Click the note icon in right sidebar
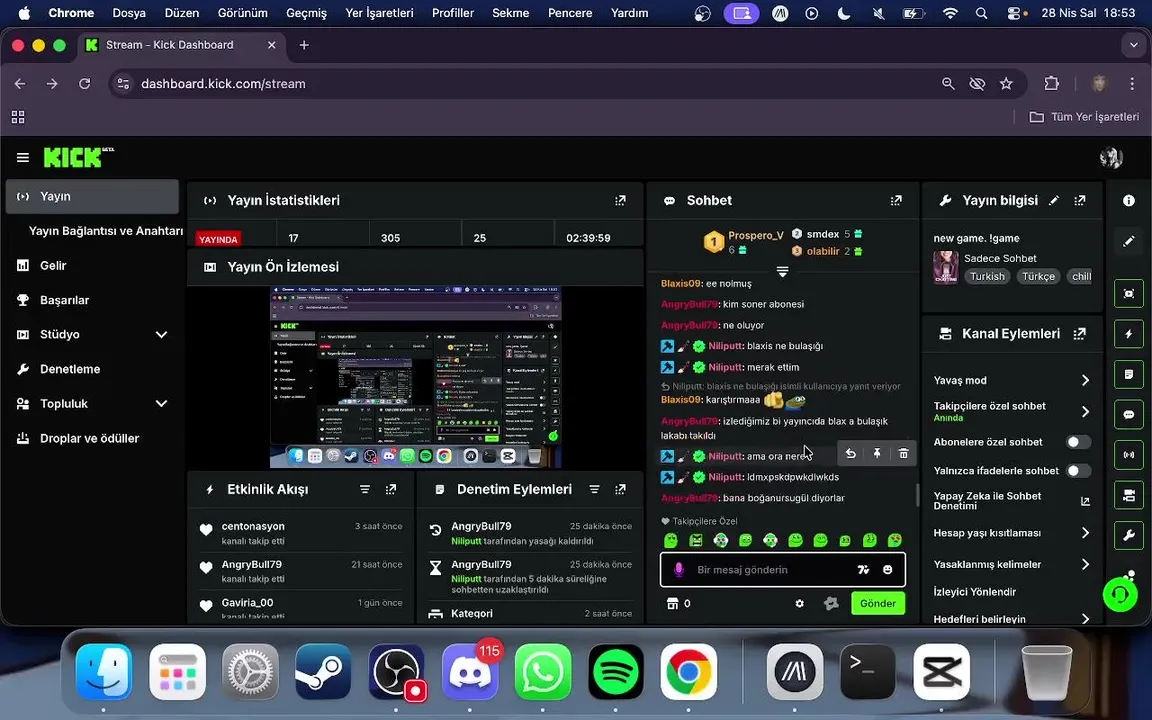 tap(1128, 374)
